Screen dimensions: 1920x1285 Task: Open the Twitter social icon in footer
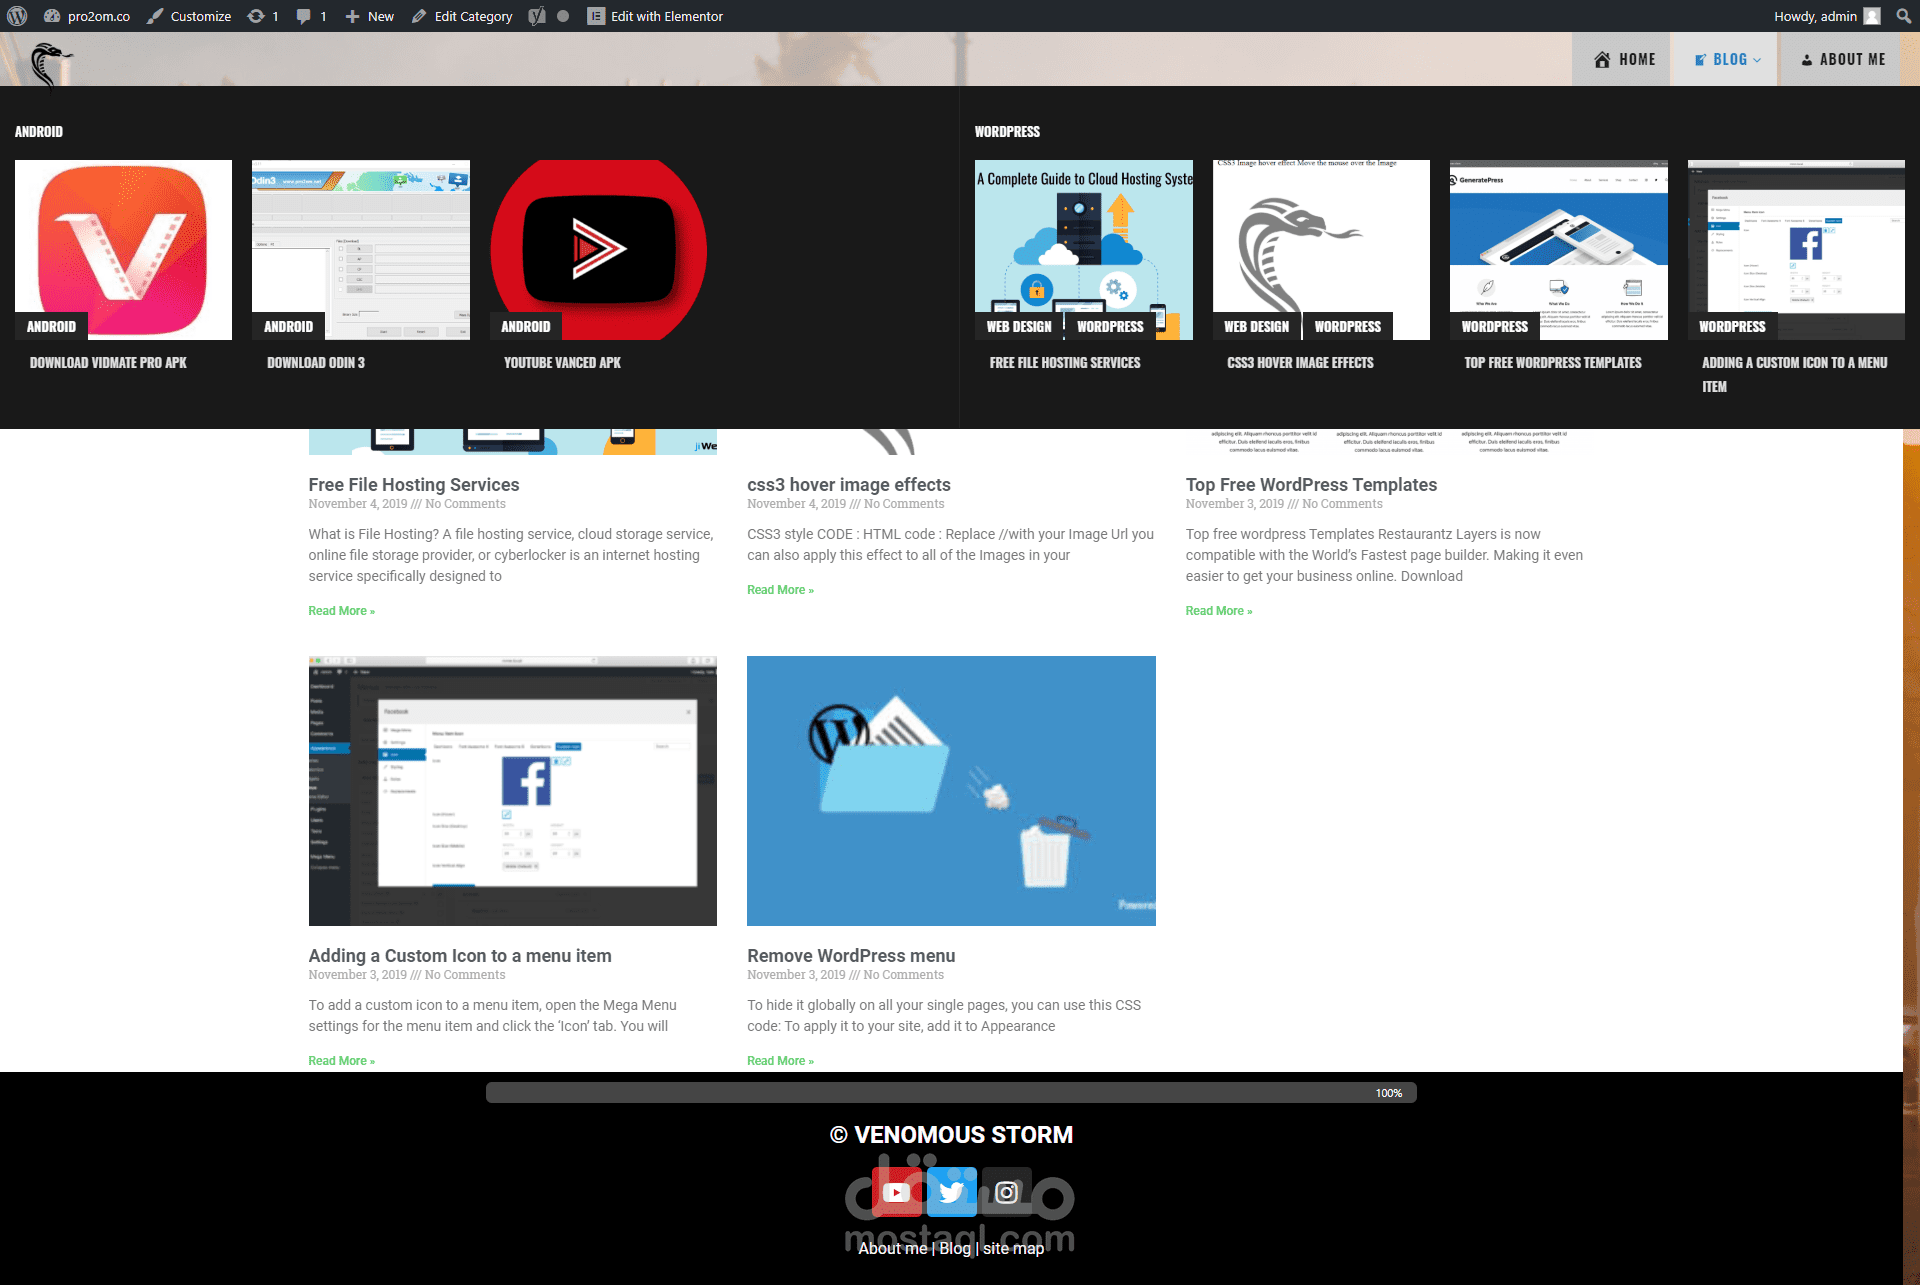point(951,1192)
